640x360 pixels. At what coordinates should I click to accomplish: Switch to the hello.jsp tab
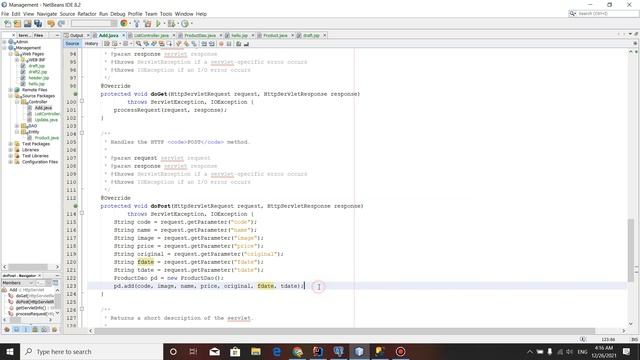pyautogui.click(x=240, y=36)
